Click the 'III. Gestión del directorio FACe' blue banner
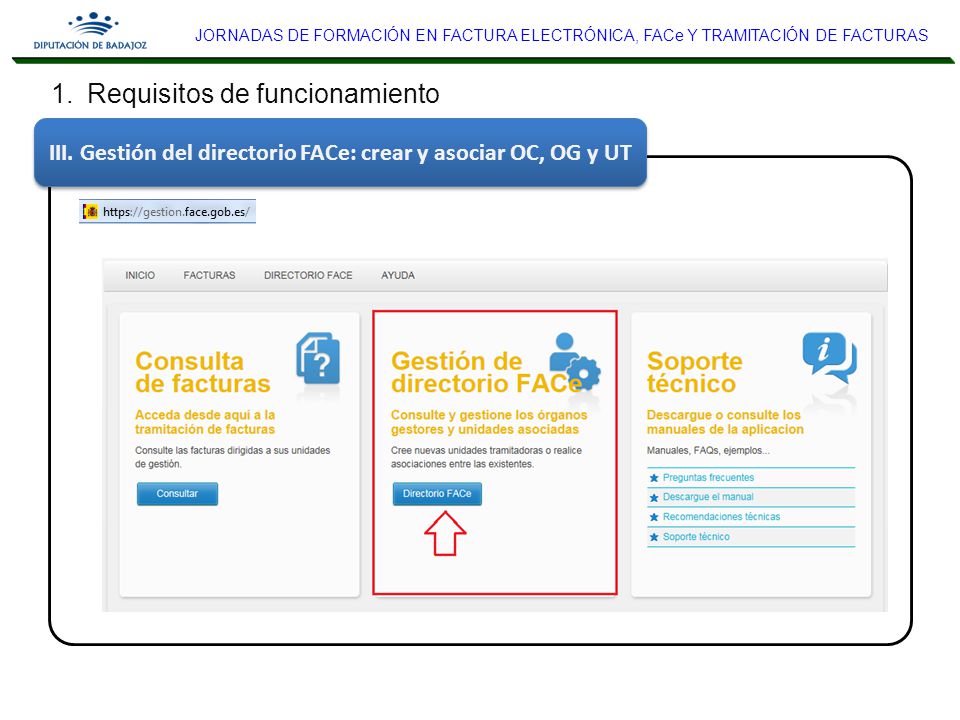 pyautogui.click(x=340, y=152)
